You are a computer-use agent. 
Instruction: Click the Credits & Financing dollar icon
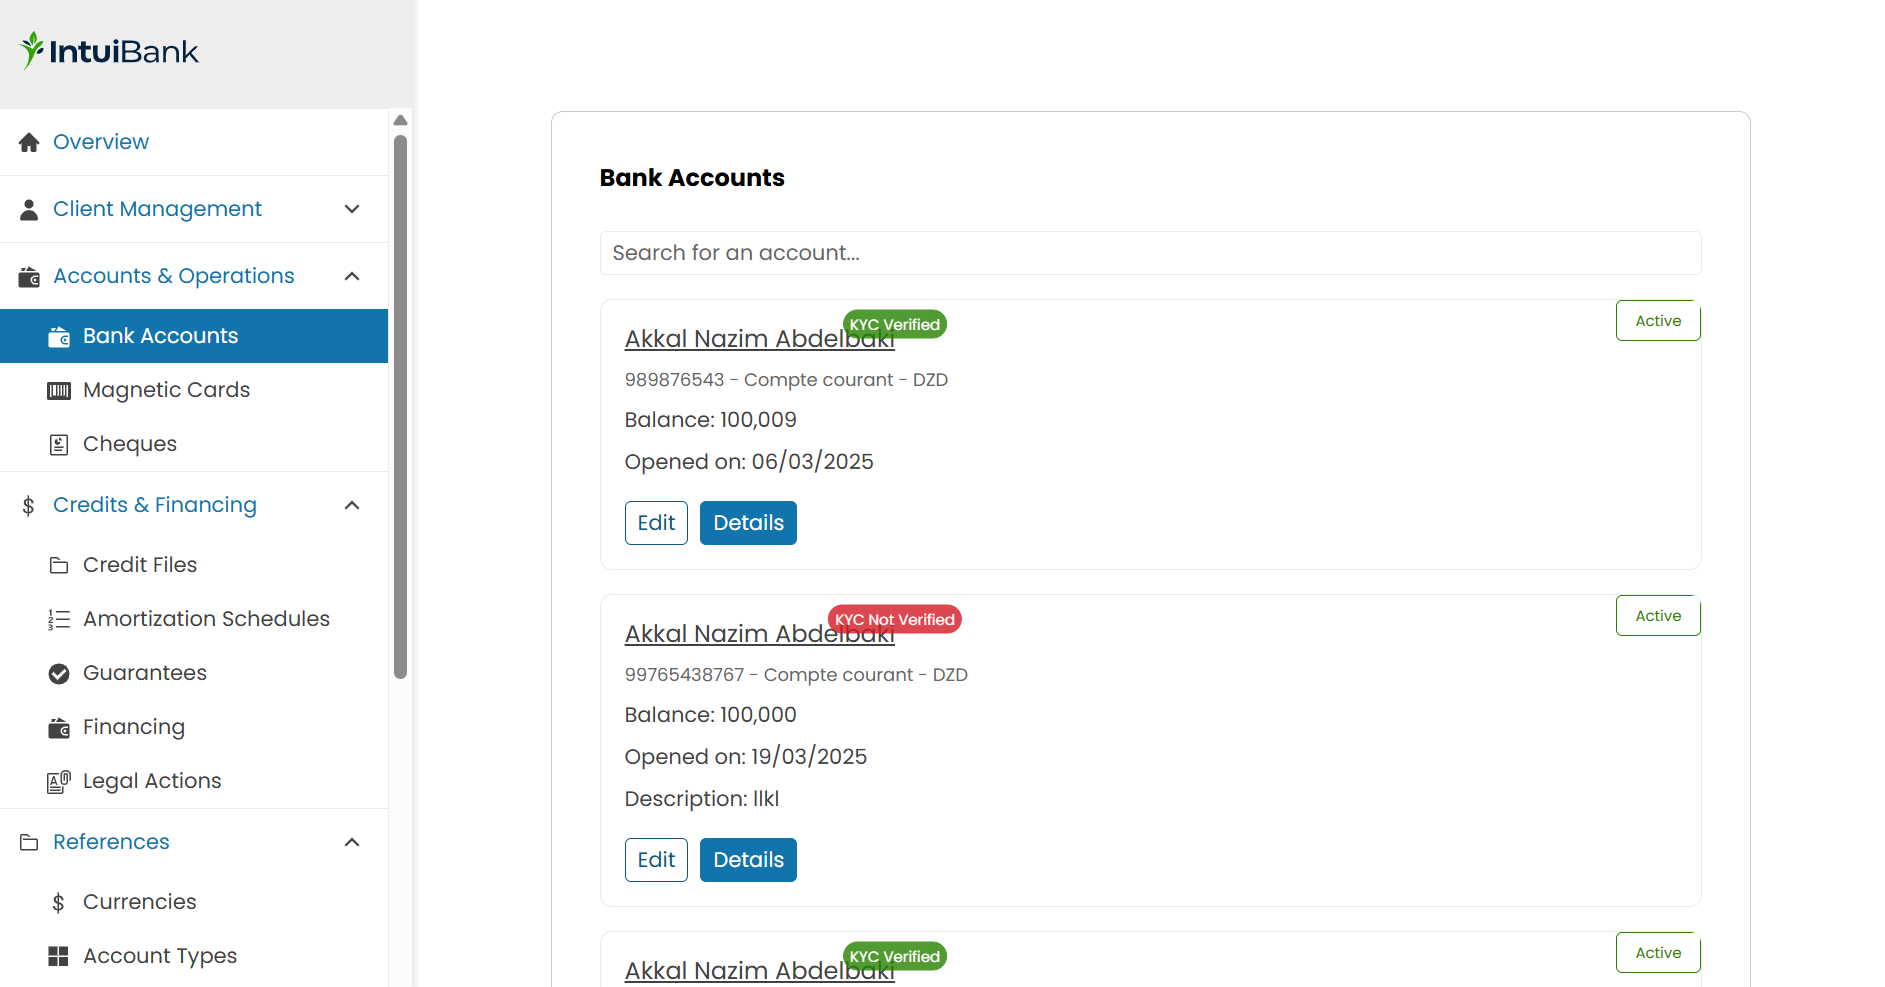tap(28, 505)
